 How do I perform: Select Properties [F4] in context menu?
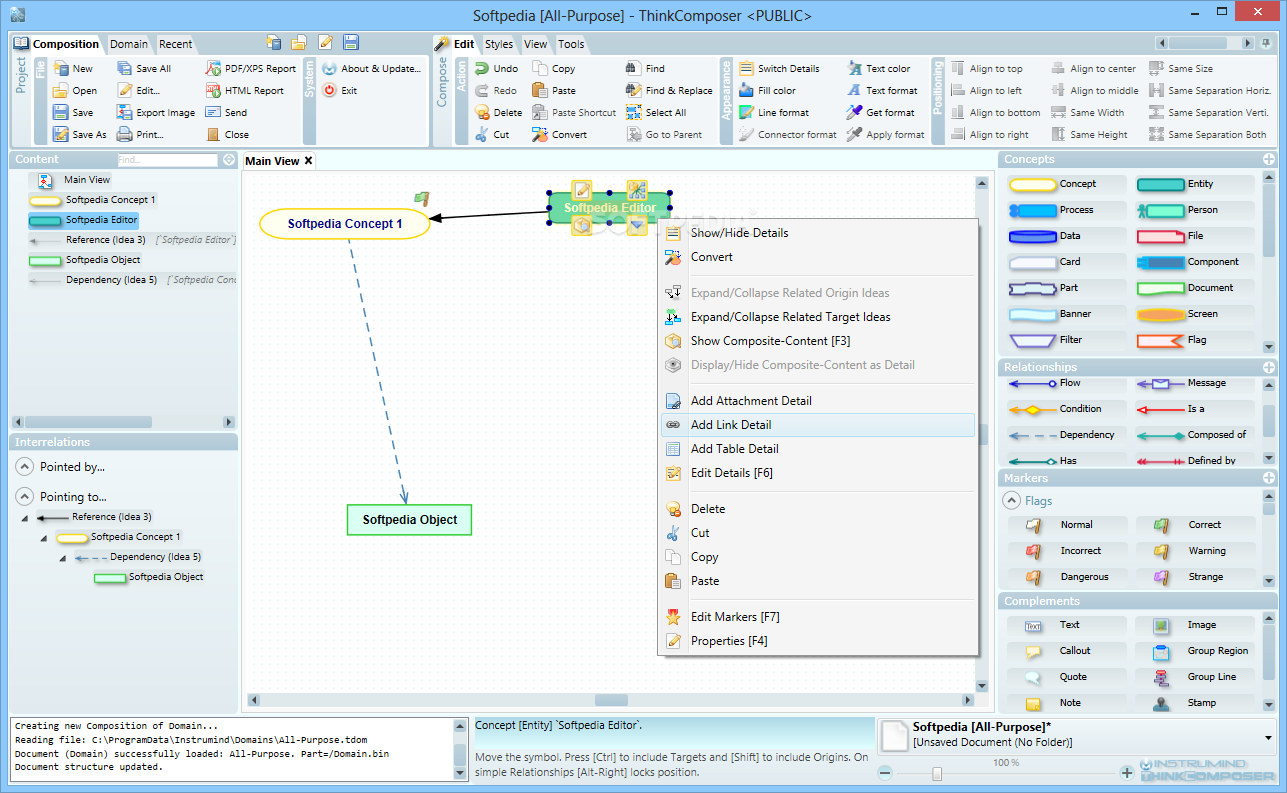[x=816, y=641]
